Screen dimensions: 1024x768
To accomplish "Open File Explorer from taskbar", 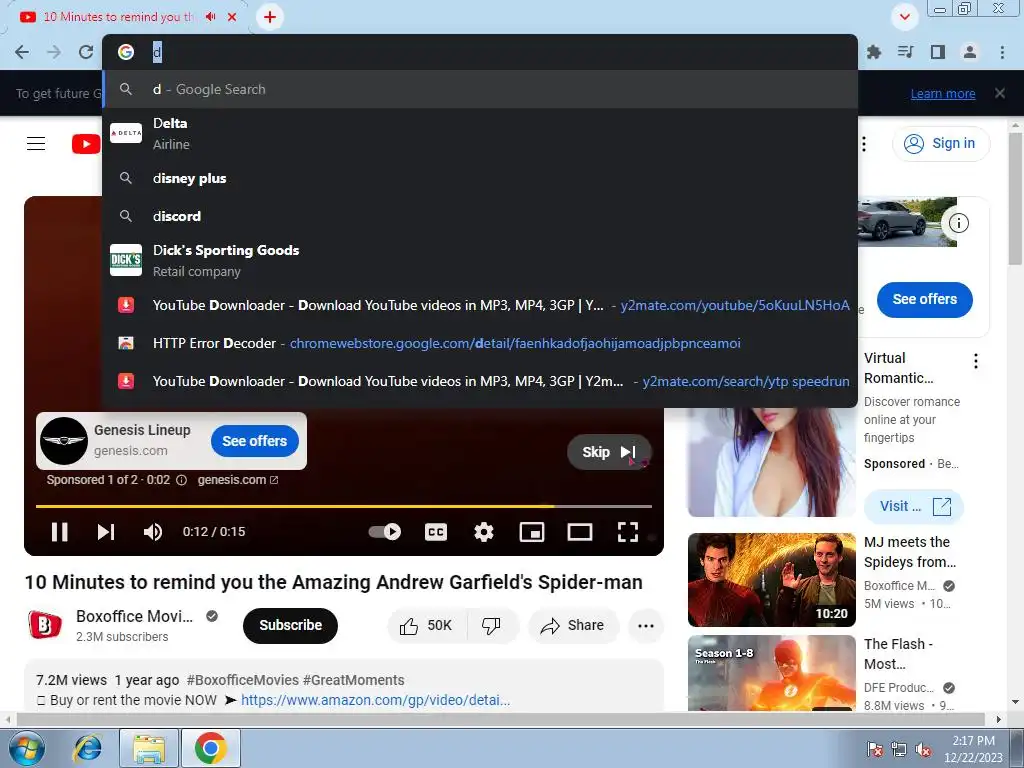I will coord(149,748).
